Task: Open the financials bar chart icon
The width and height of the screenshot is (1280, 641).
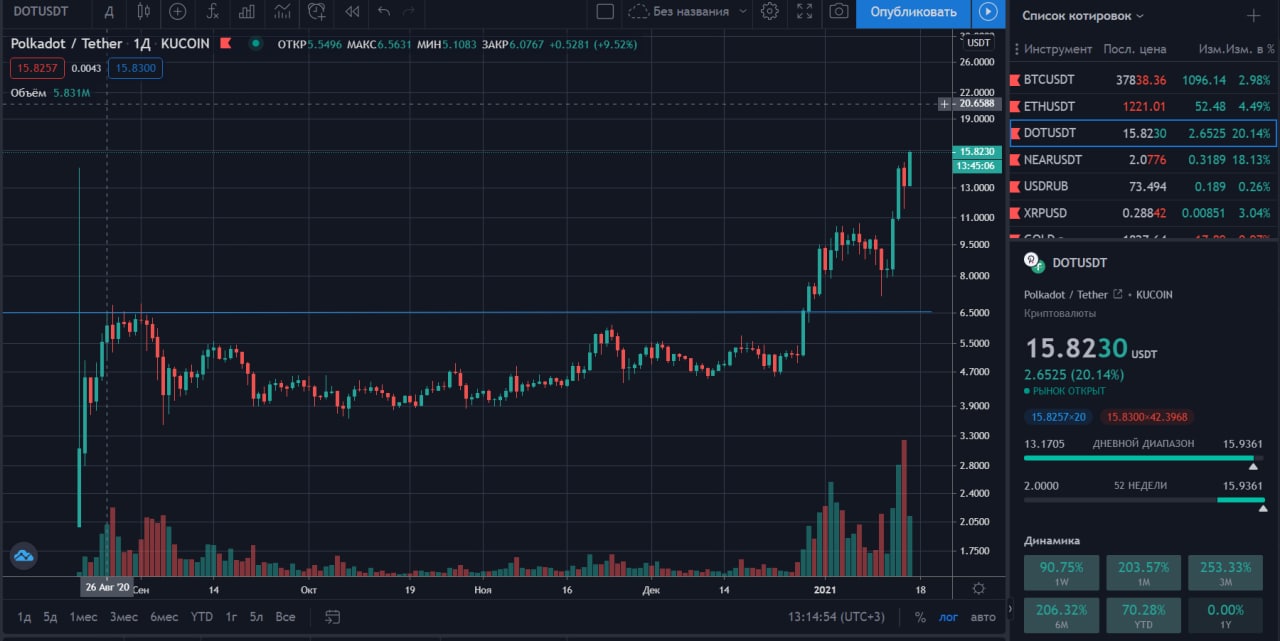Action: coord(246,12)
